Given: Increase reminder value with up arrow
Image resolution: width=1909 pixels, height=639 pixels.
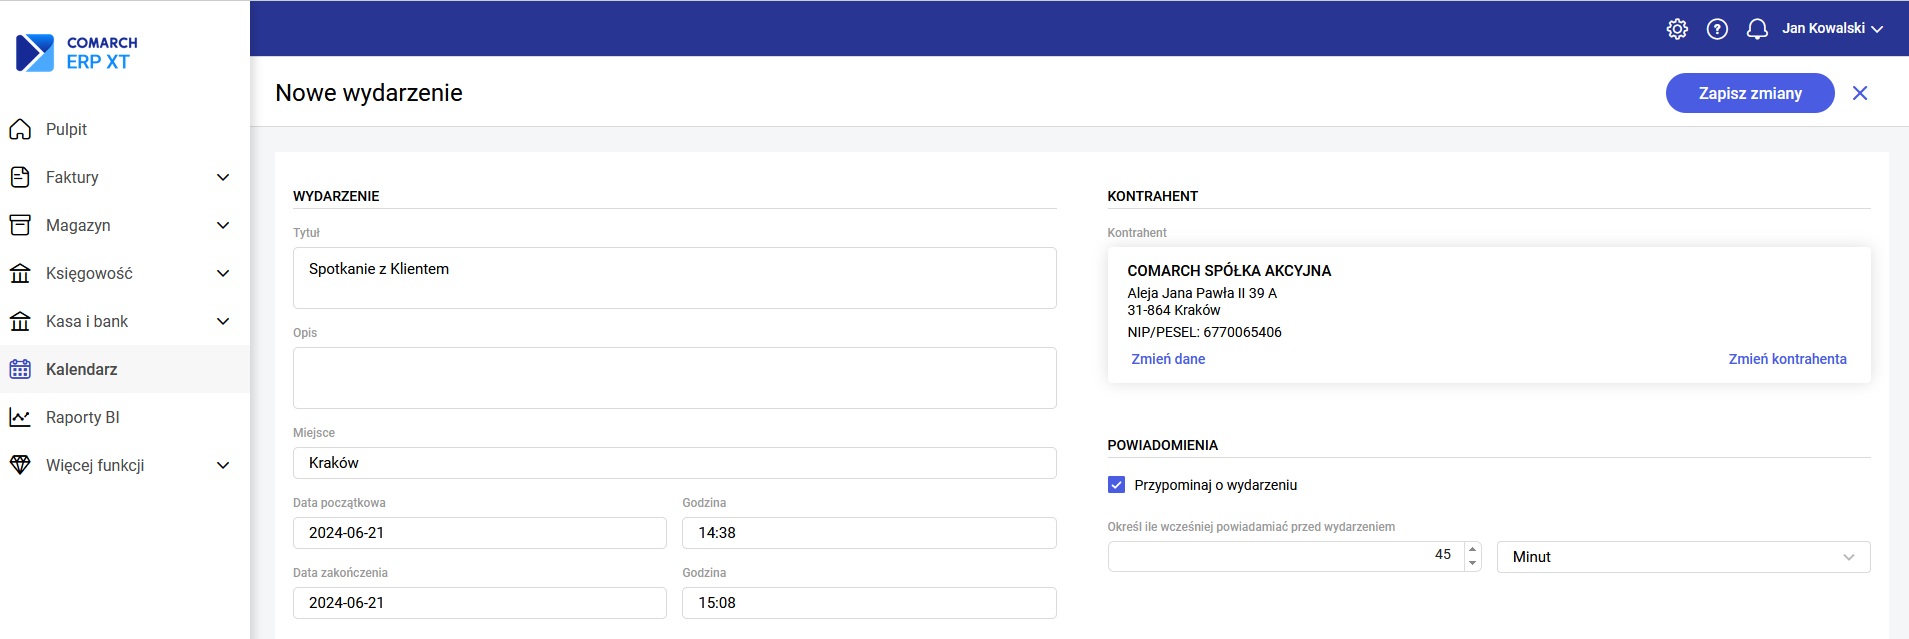Looking at the screenshot, I should point(1472,549).
